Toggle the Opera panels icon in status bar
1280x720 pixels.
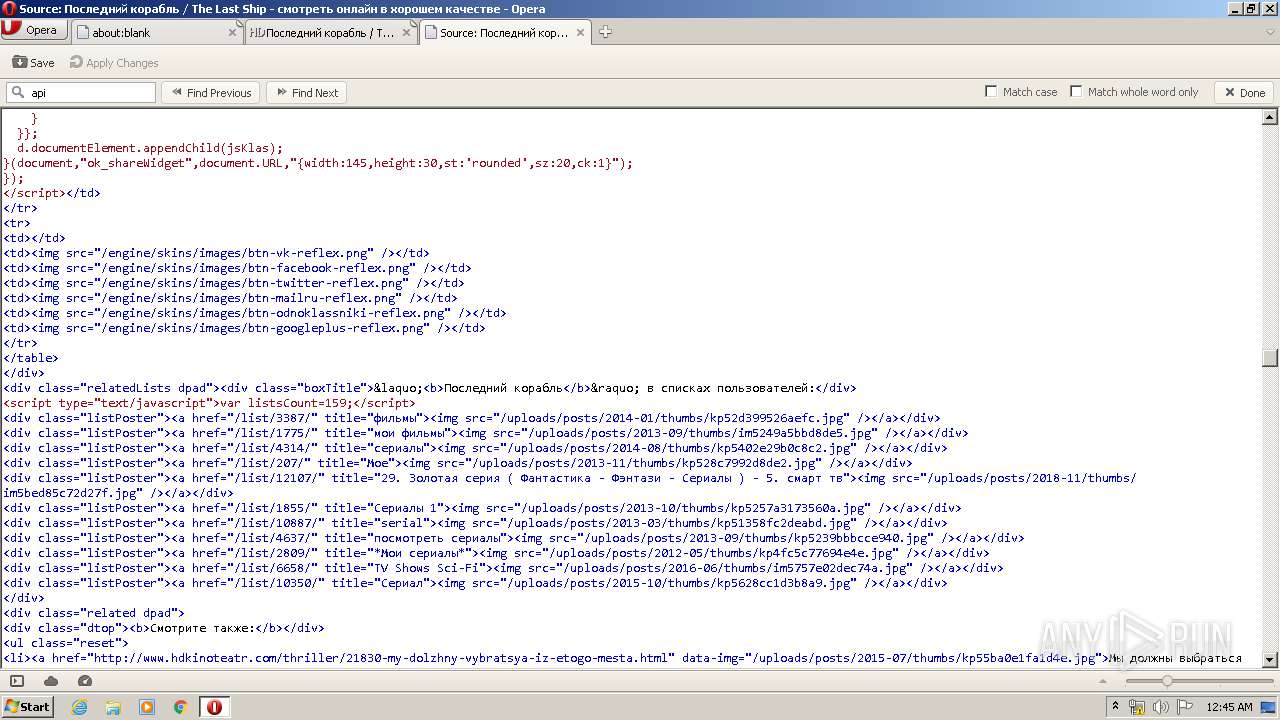point(17,681)
